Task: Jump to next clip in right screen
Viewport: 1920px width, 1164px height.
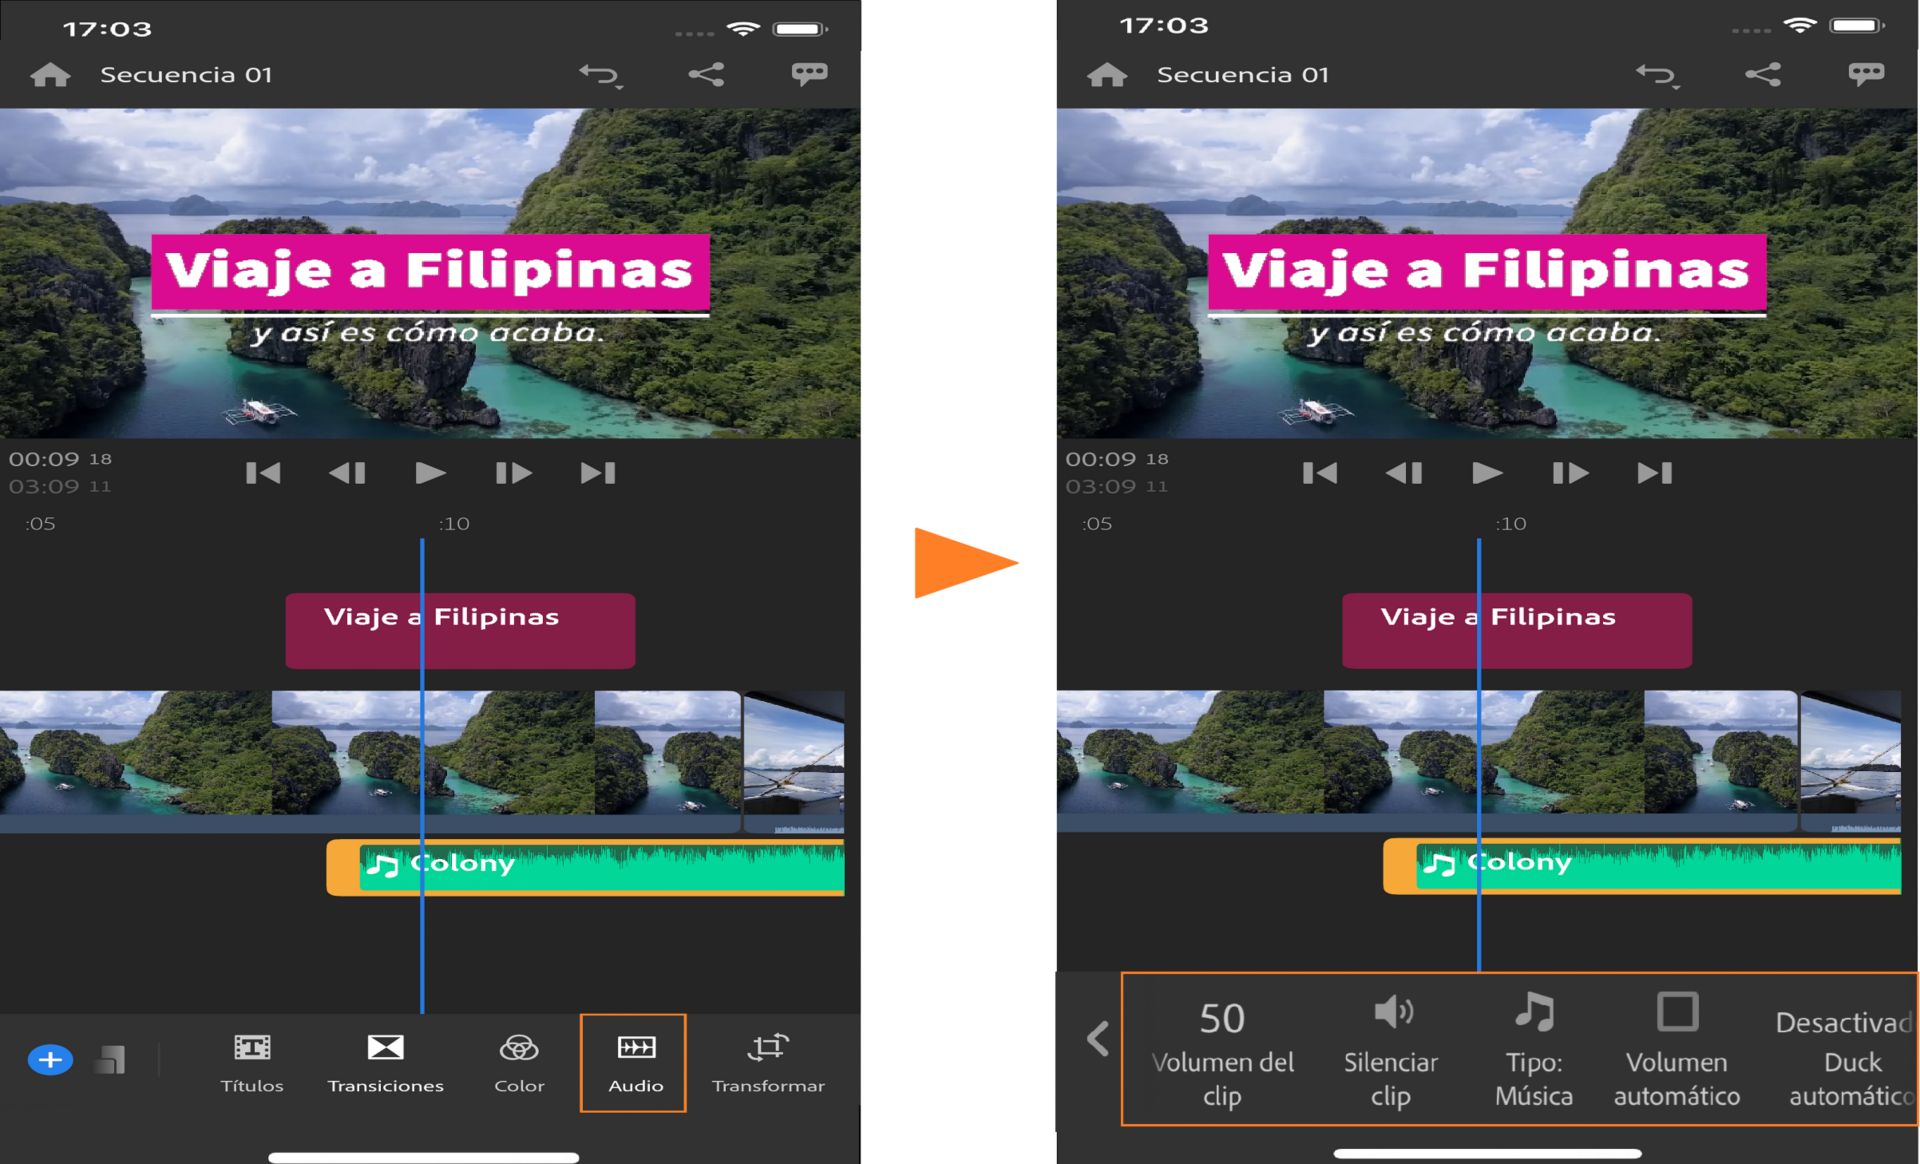Action: (1654, 472)
